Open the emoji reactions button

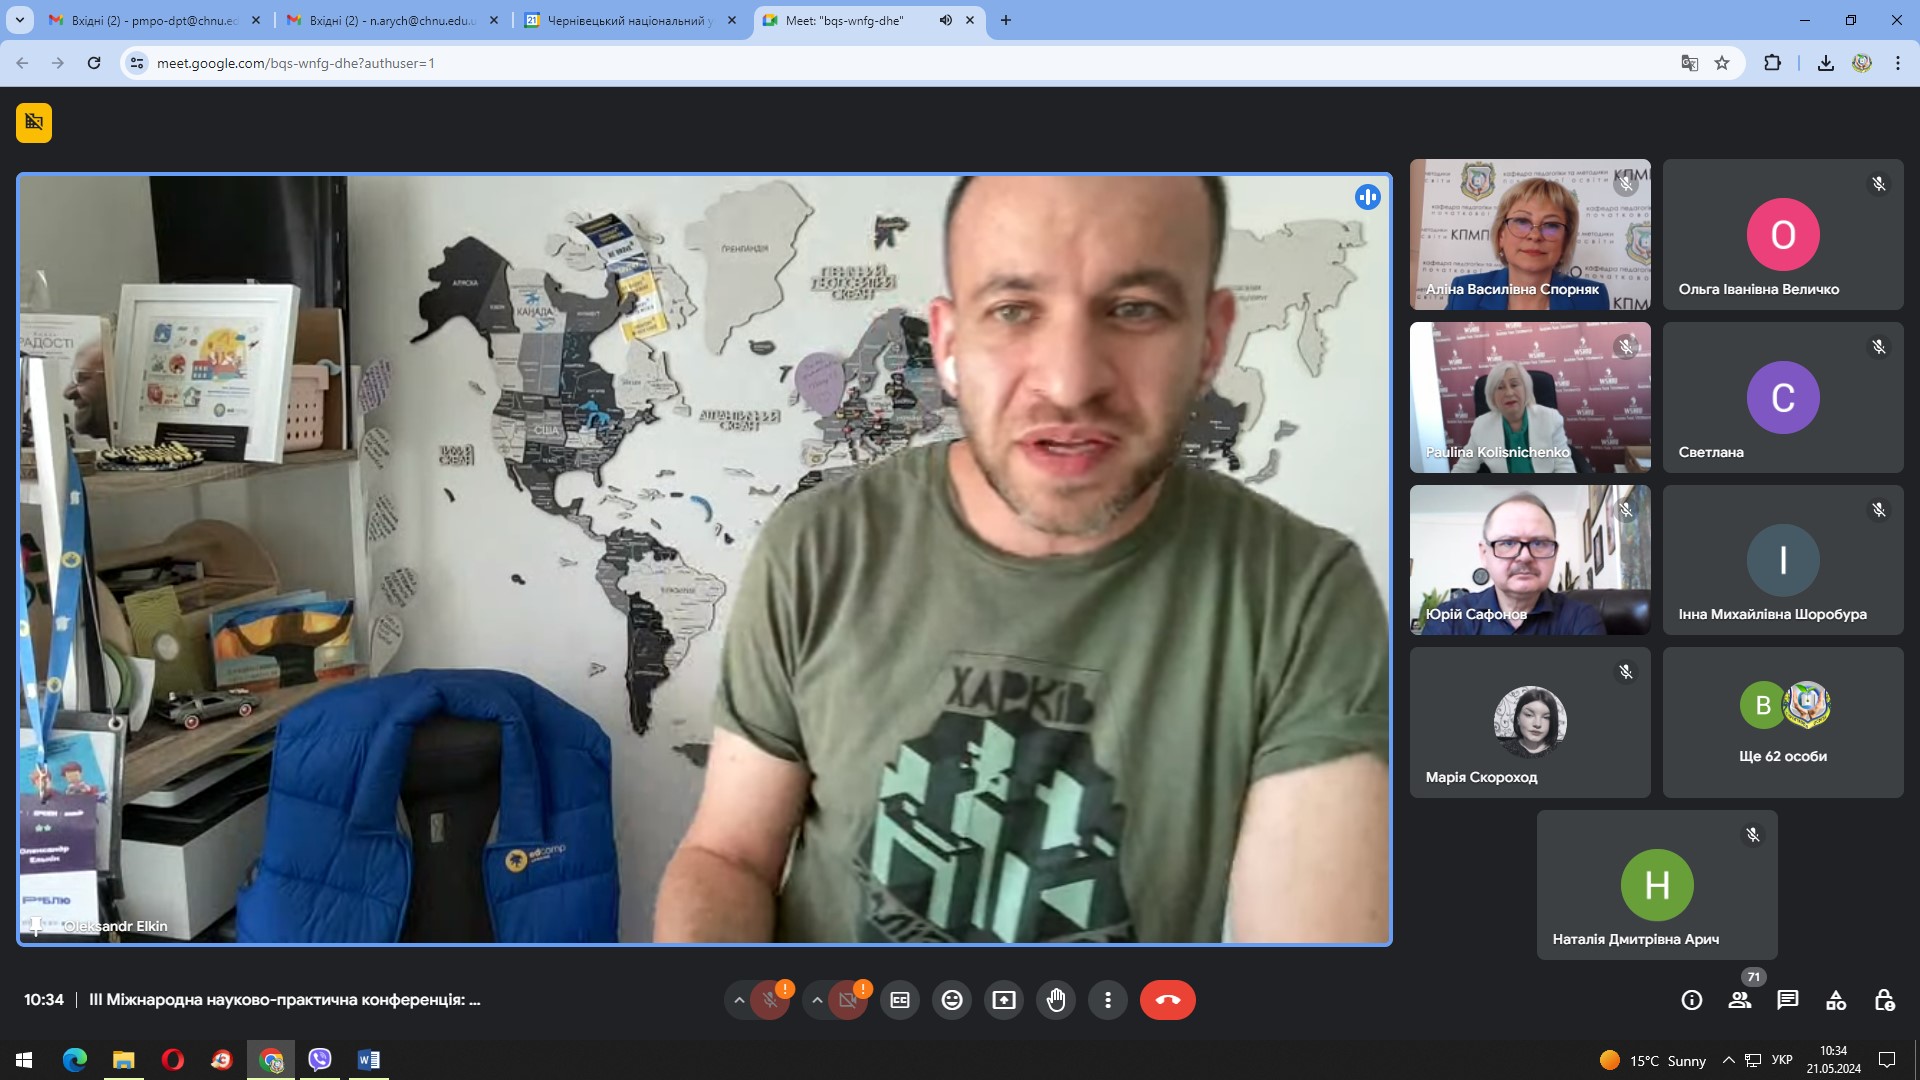(952, 1000)
